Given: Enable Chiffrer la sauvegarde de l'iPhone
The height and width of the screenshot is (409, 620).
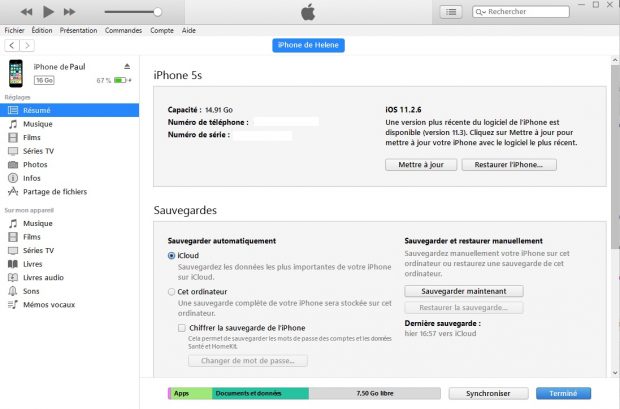Looking at the screenshot, I should (x=181, y=328).
